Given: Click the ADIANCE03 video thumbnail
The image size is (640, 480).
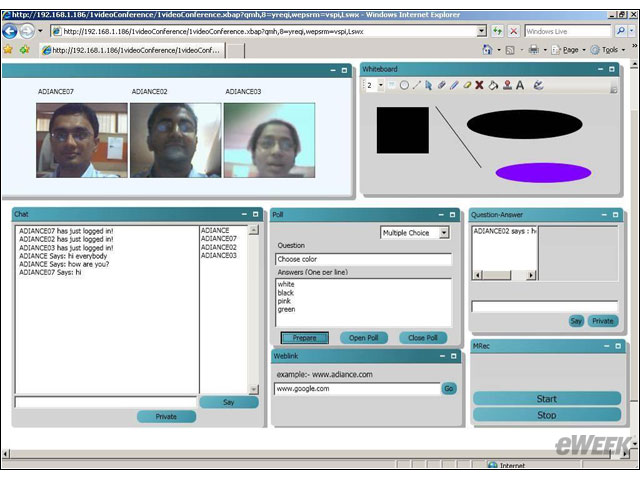Looking at the screenshot, I should tap(269, 140).
